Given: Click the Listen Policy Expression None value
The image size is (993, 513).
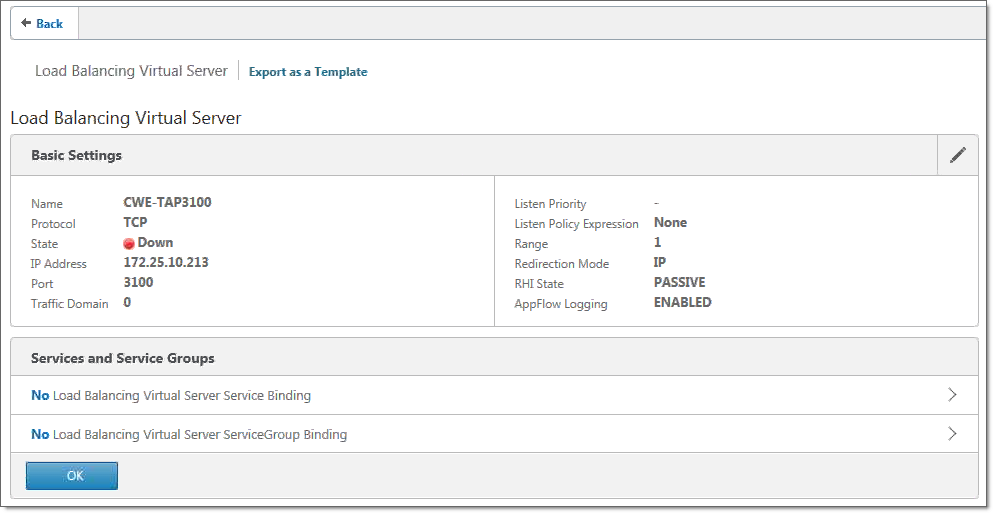Looking at the screenshot, I should 670,222.
